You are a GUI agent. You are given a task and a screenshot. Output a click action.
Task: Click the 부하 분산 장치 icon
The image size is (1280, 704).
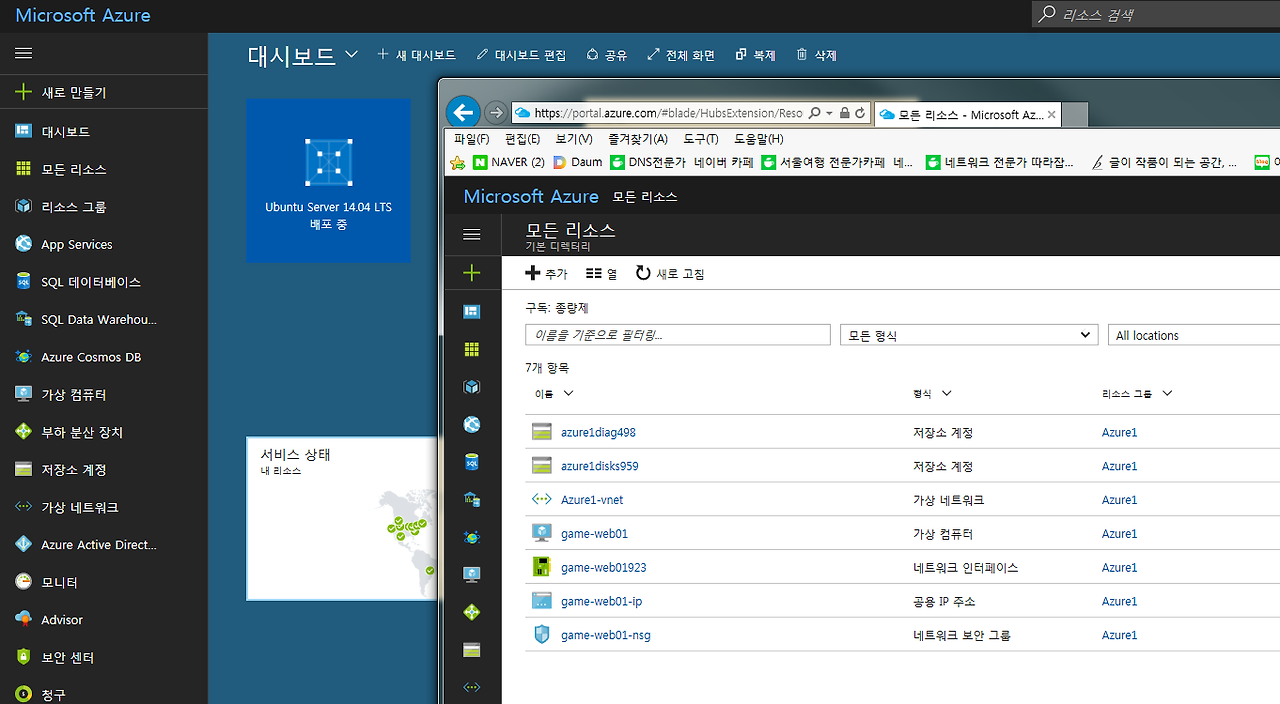click(24, 432)
